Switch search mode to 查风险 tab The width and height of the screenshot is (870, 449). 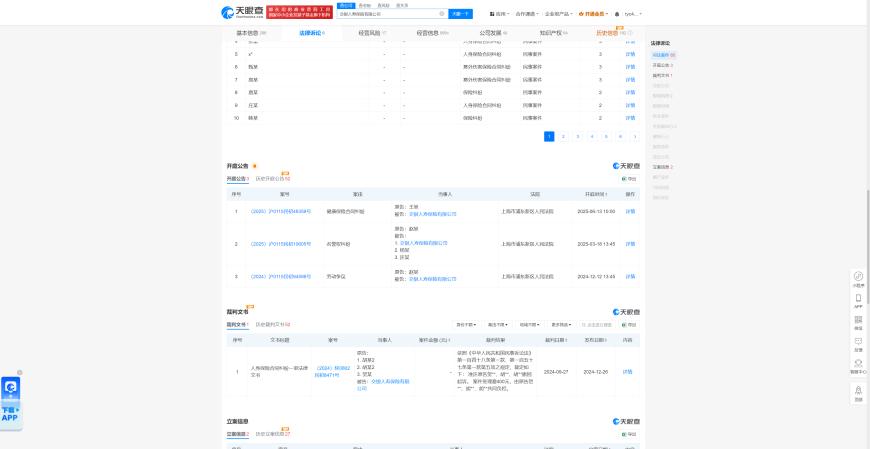click(383, 6)
